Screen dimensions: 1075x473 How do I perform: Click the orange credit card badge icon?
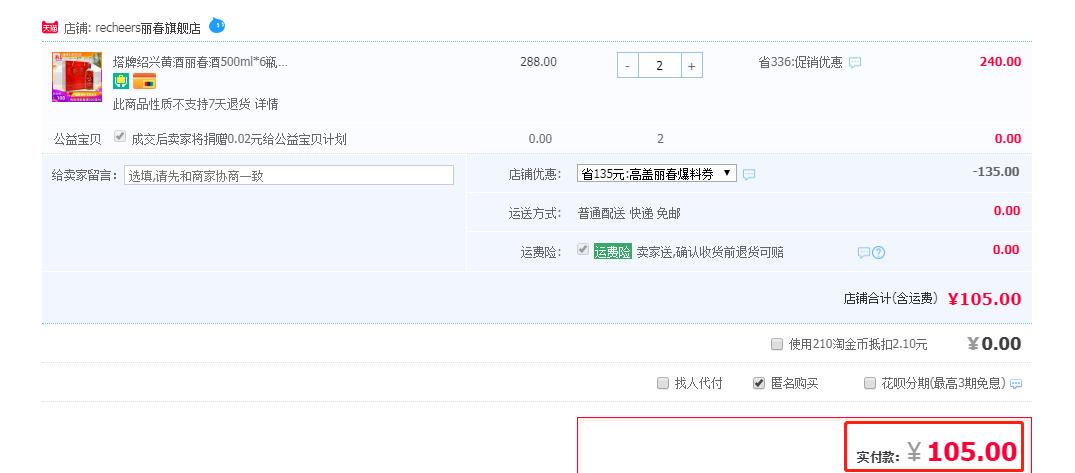[145, 81]
